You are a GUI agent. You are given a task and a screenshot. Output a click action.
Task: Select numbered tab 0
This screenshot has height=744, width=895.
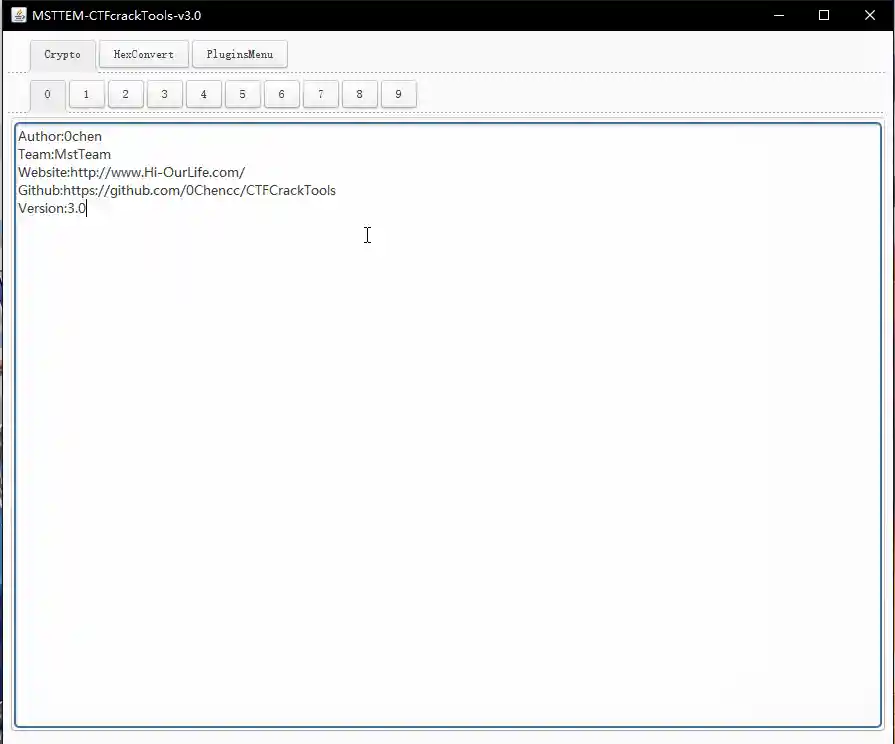[x=47, y=95]
